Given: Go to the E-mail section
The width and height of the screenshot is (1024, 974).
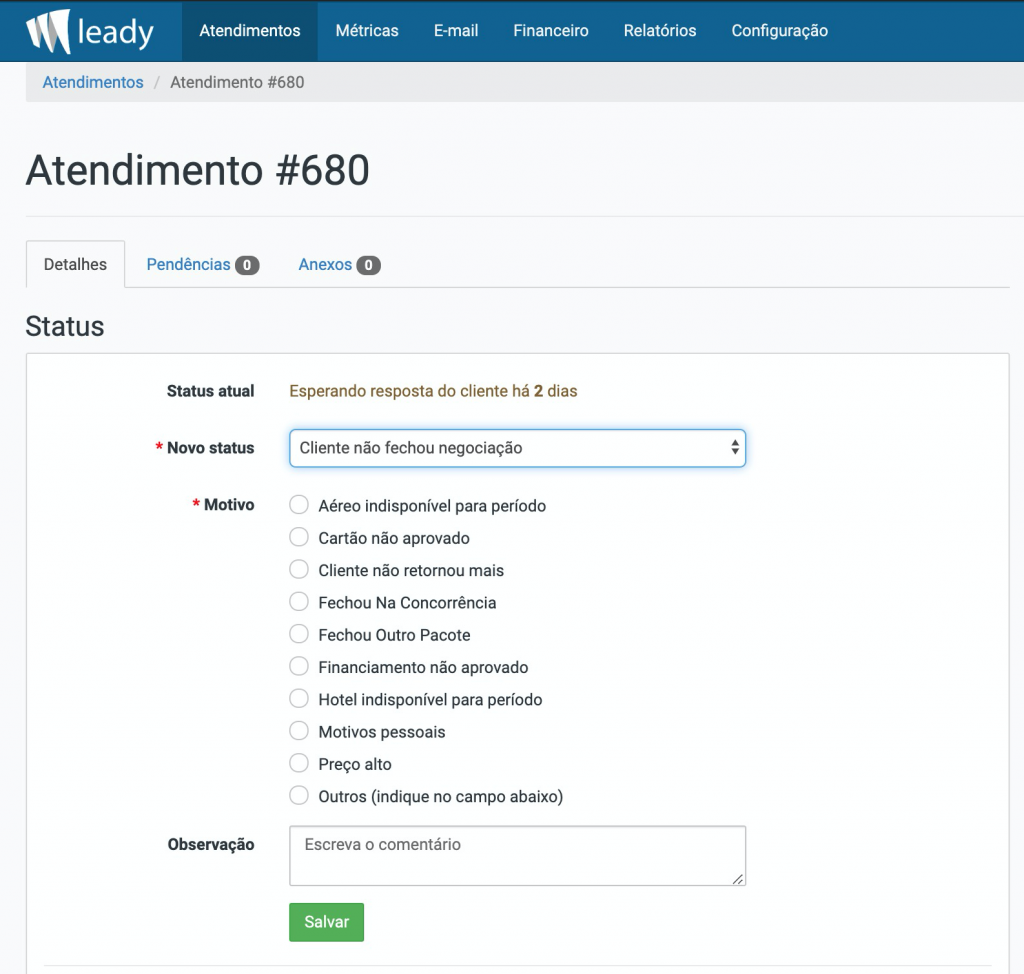Looking at the screenshot, I should [x=456, y=31].
